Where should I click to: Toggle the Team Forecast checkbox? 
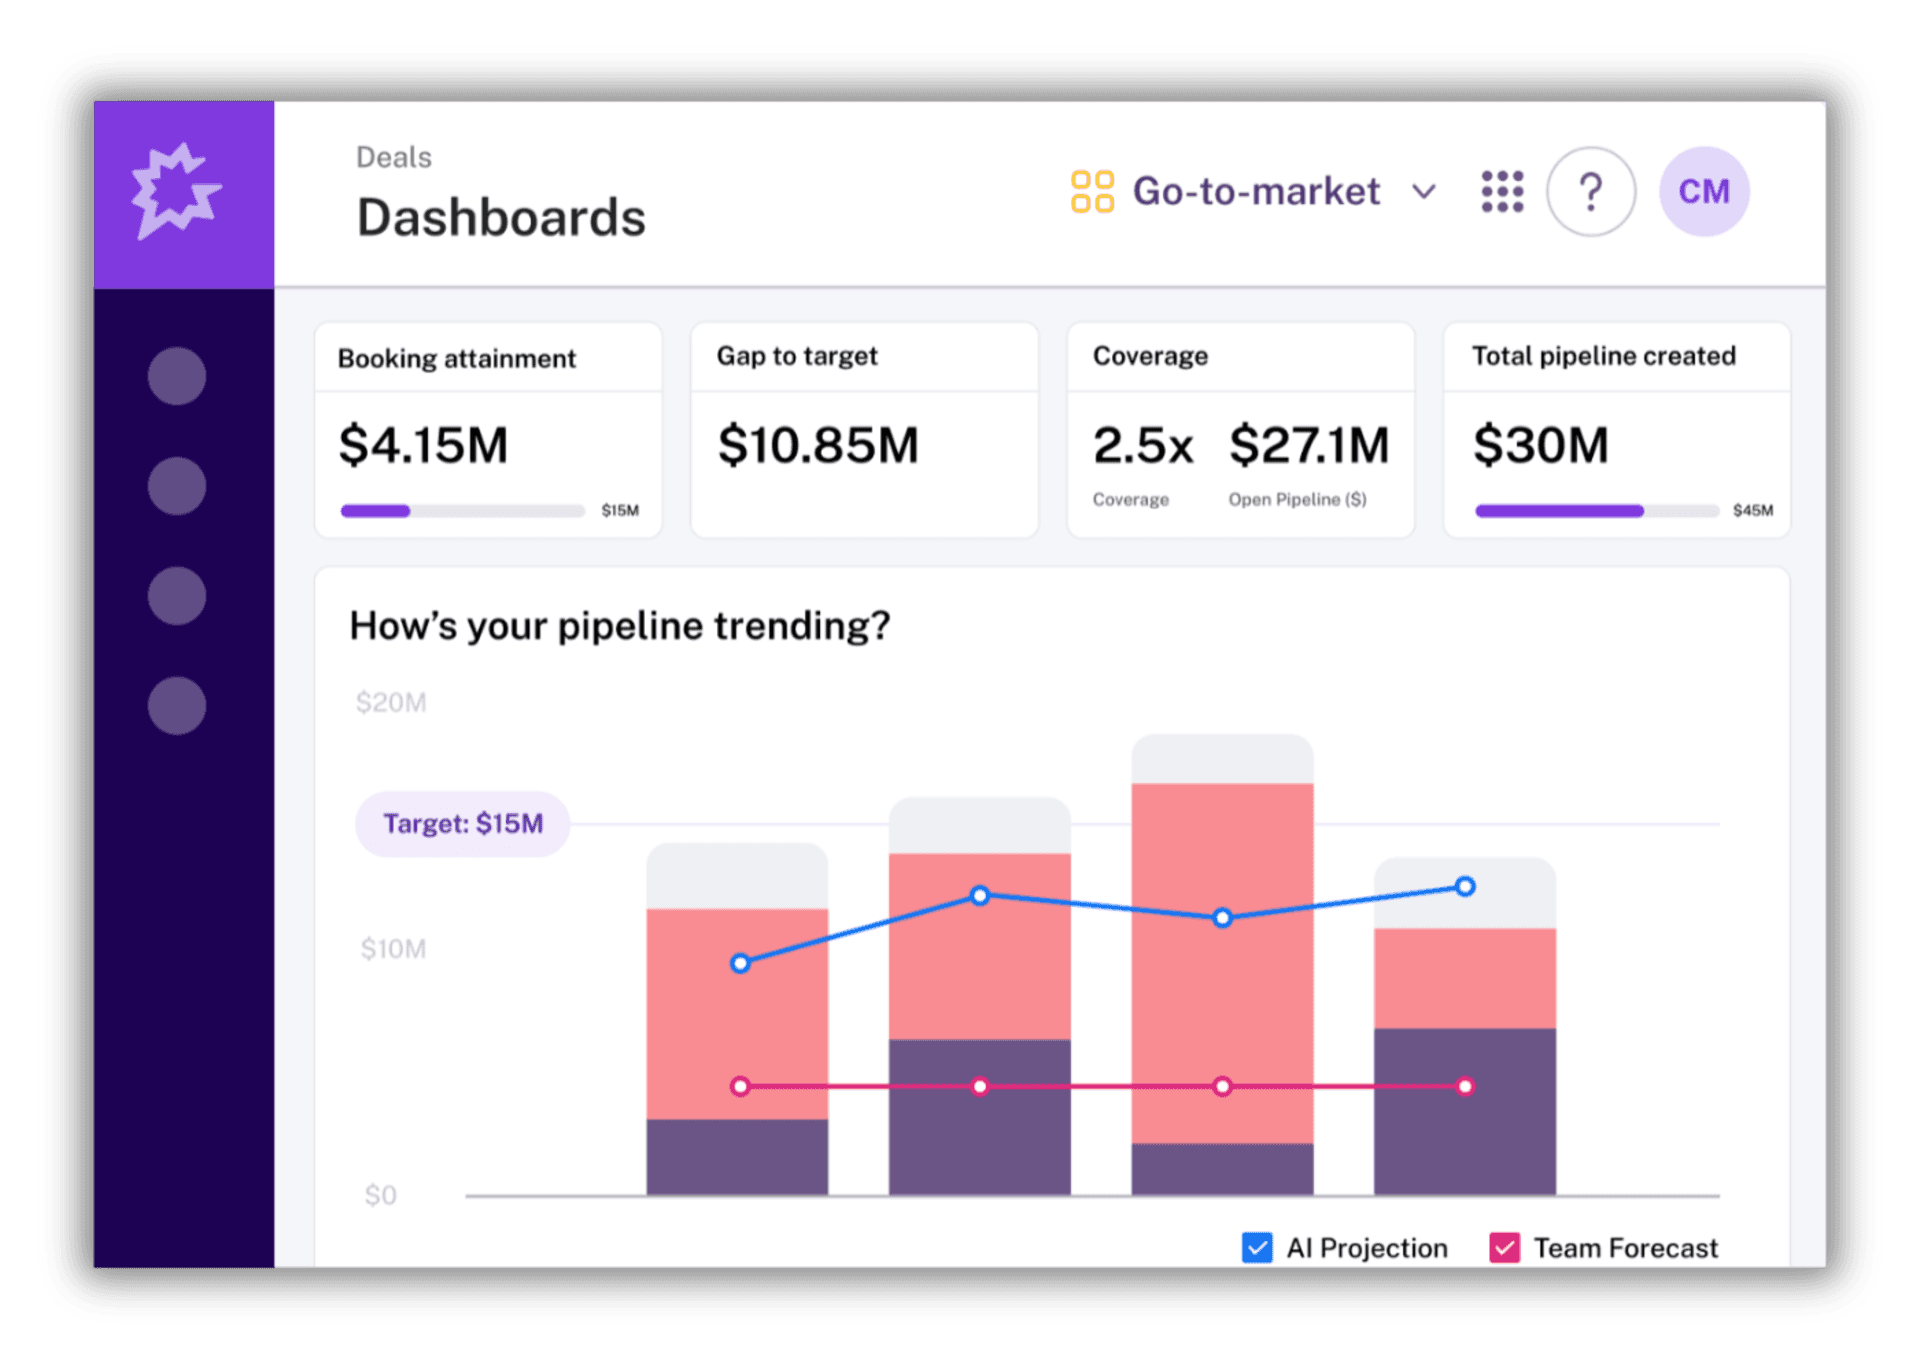pos(1504,1247)
